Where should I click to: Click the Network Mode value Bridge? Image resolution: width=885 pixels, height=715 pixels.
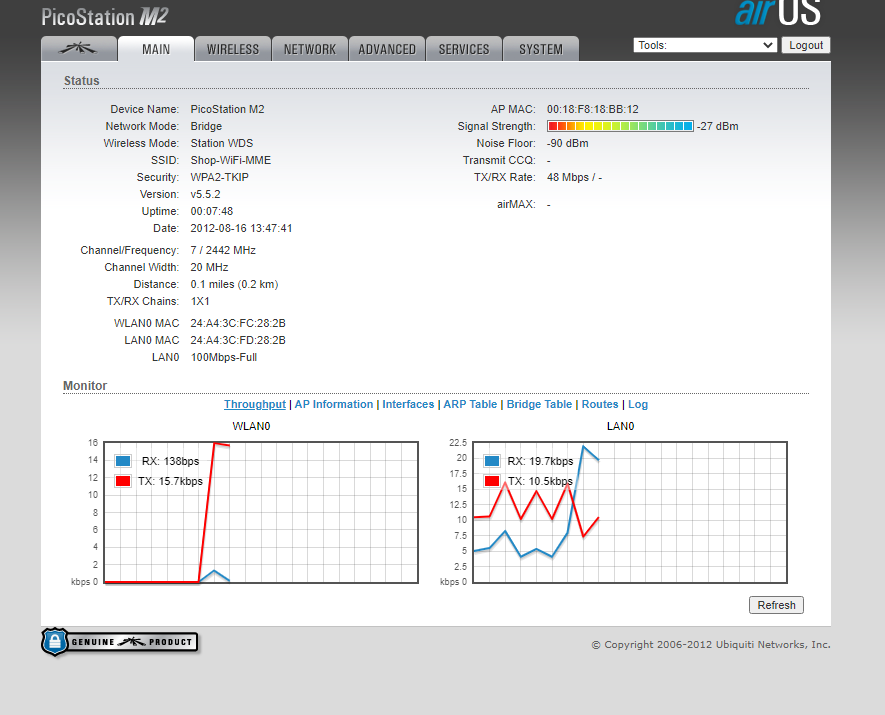206,126
